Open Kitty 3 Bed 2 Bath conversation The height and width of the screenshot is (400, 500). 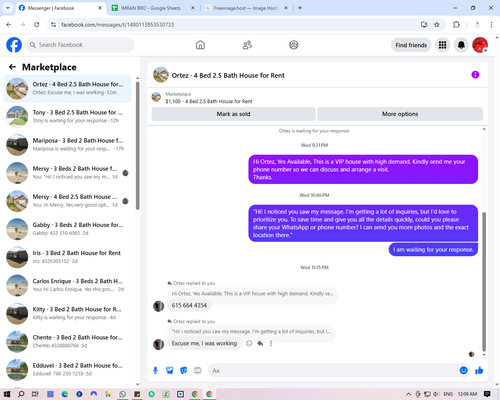(x=67, y=313)
